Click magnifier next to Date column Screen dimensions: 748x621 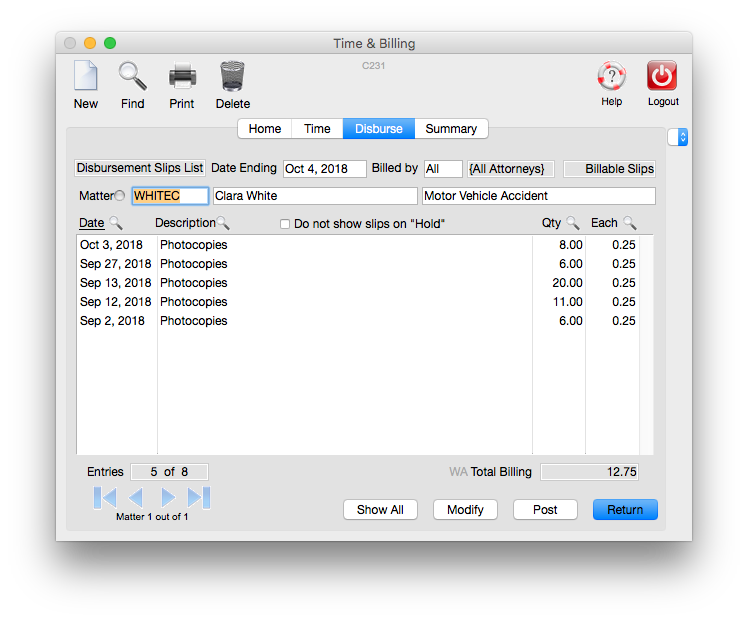[116, 223]
